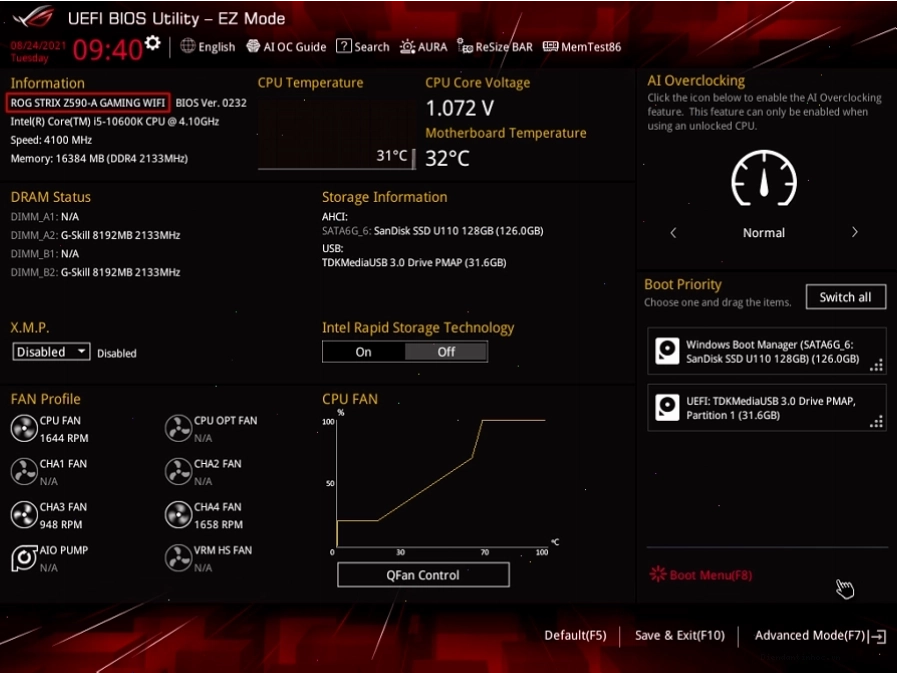This screenshot has width=897, height=674.
Task: Open the Search tool
Action: coord(363,46)
